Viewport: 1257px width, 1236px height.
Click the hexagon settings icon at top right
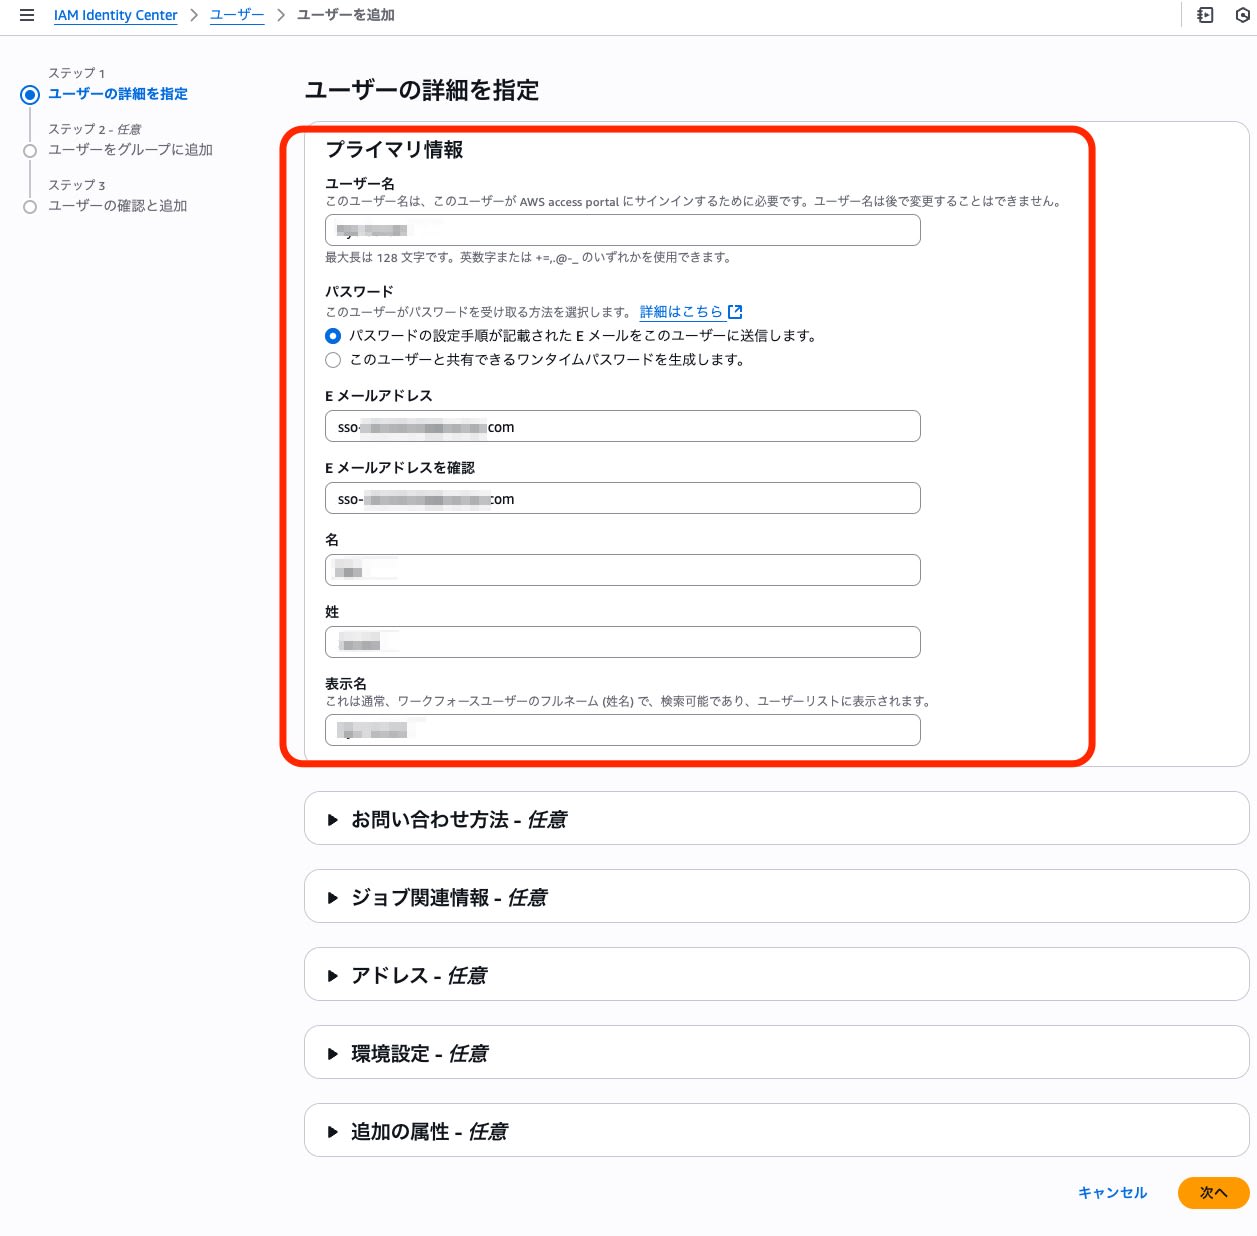point(1243,15)
